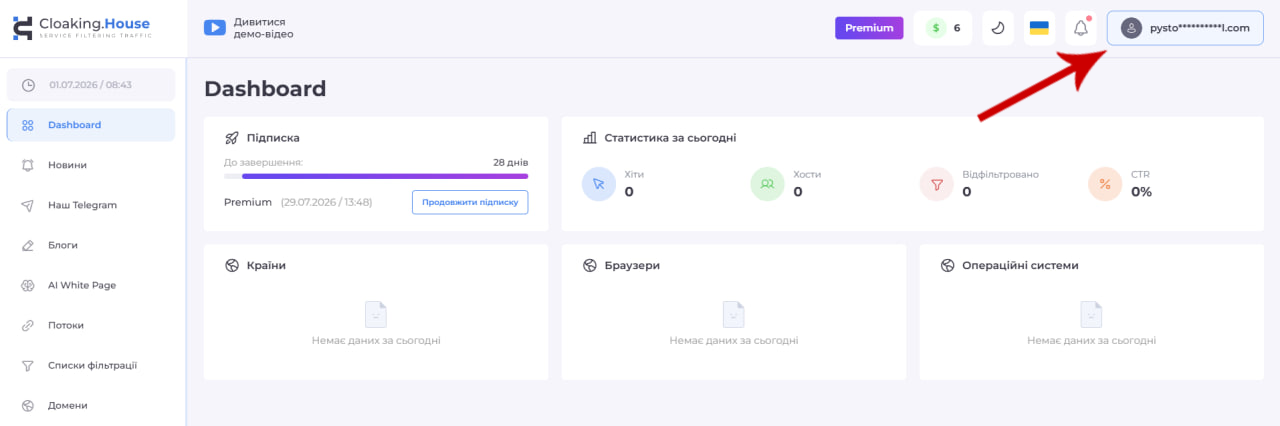Click the Dashboard grid icon in sidebar
This screenshot has width=1280, height=426.
pyautogui.click(x=28, y=125)
